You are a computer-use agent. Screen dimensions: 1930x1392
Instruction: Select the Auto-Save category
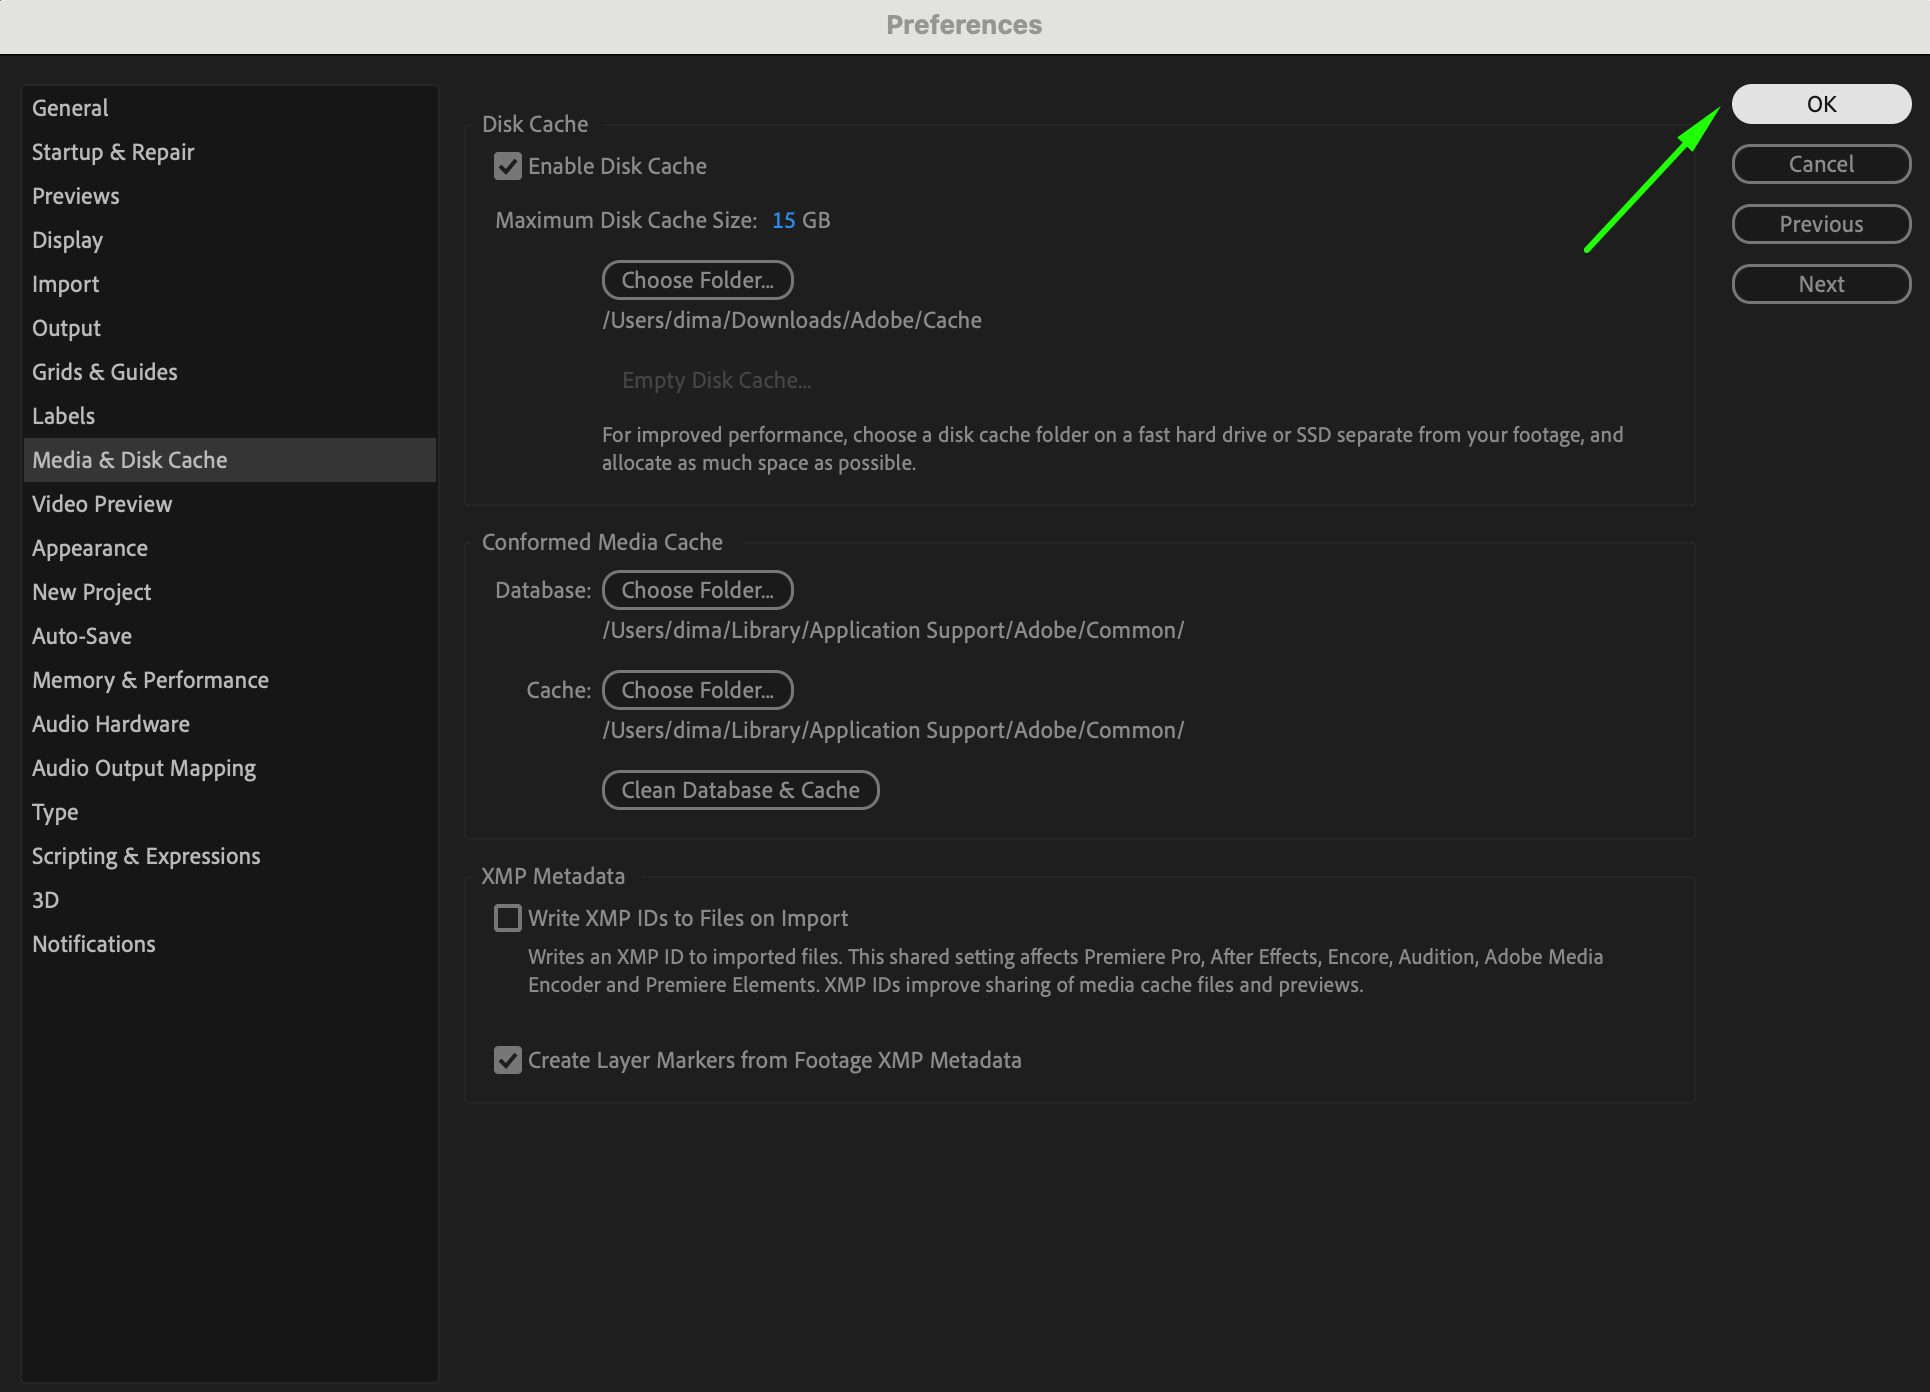(82, 636)
